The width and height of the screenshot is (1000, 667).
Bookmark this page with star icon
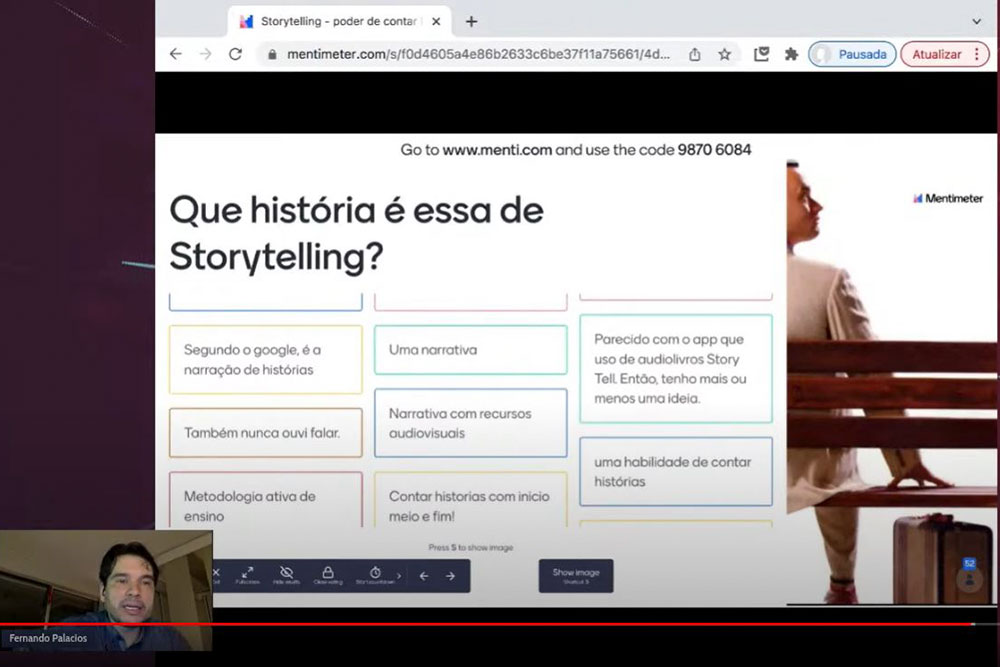coord(725,54)
